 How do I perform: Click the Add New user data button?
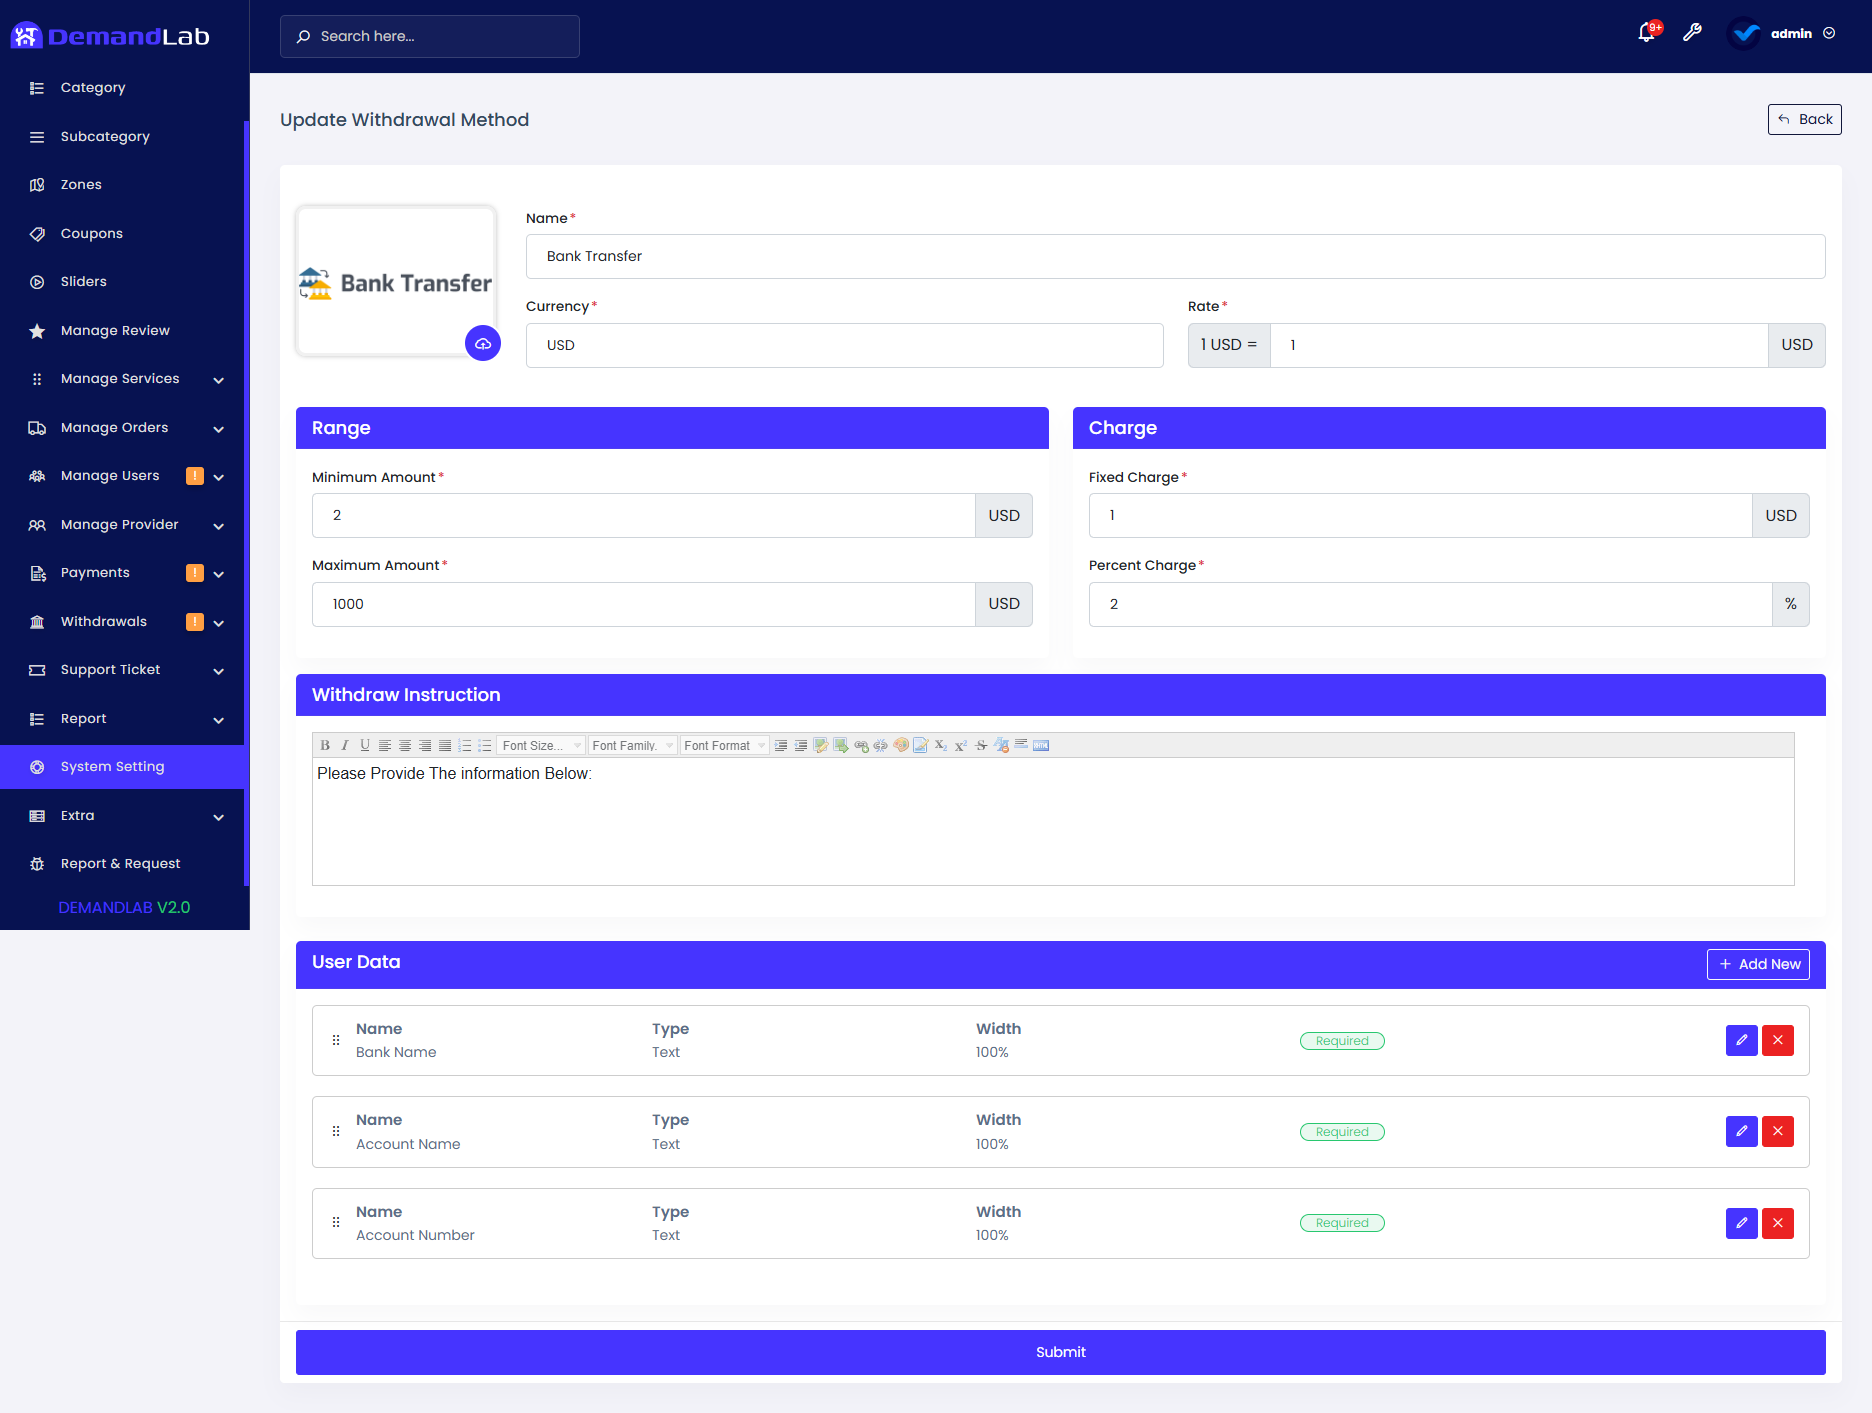(1758, 963)
